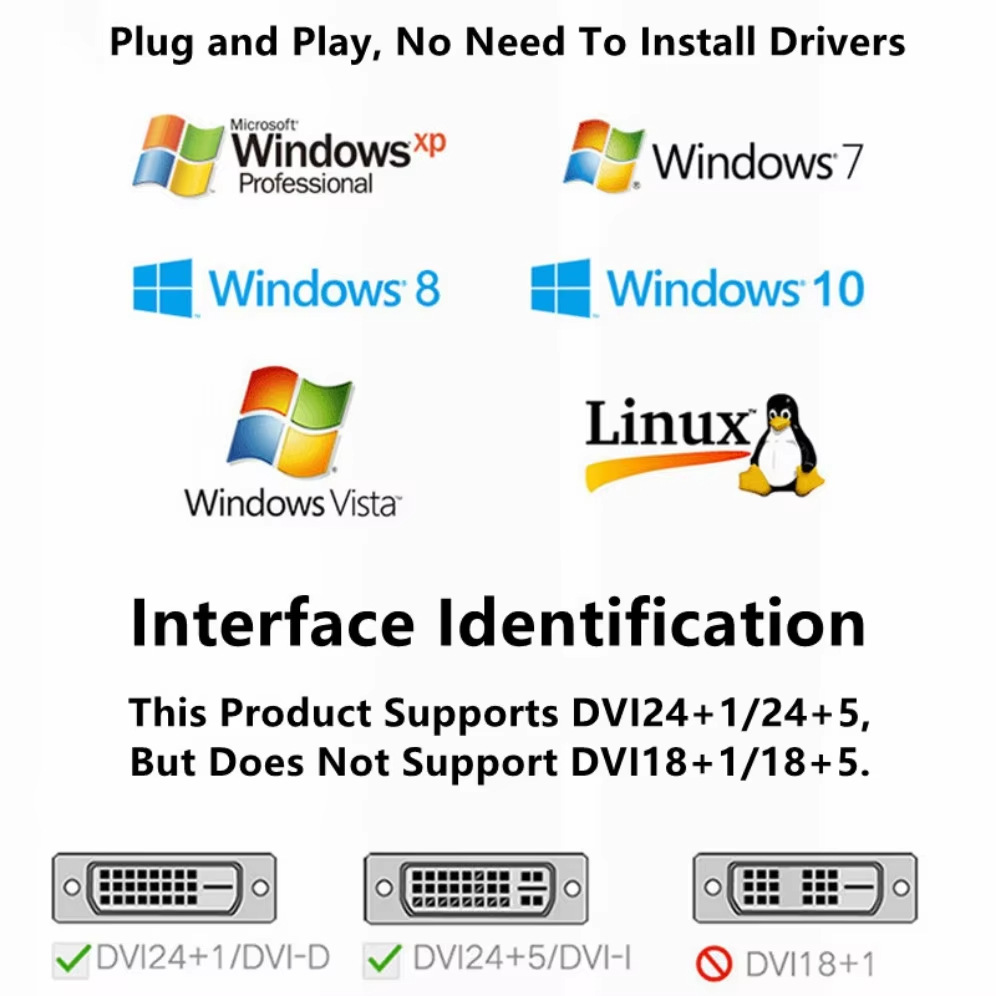Click the Windows Vista text label
Screen dimensions: 996x996
pos(293,504)
